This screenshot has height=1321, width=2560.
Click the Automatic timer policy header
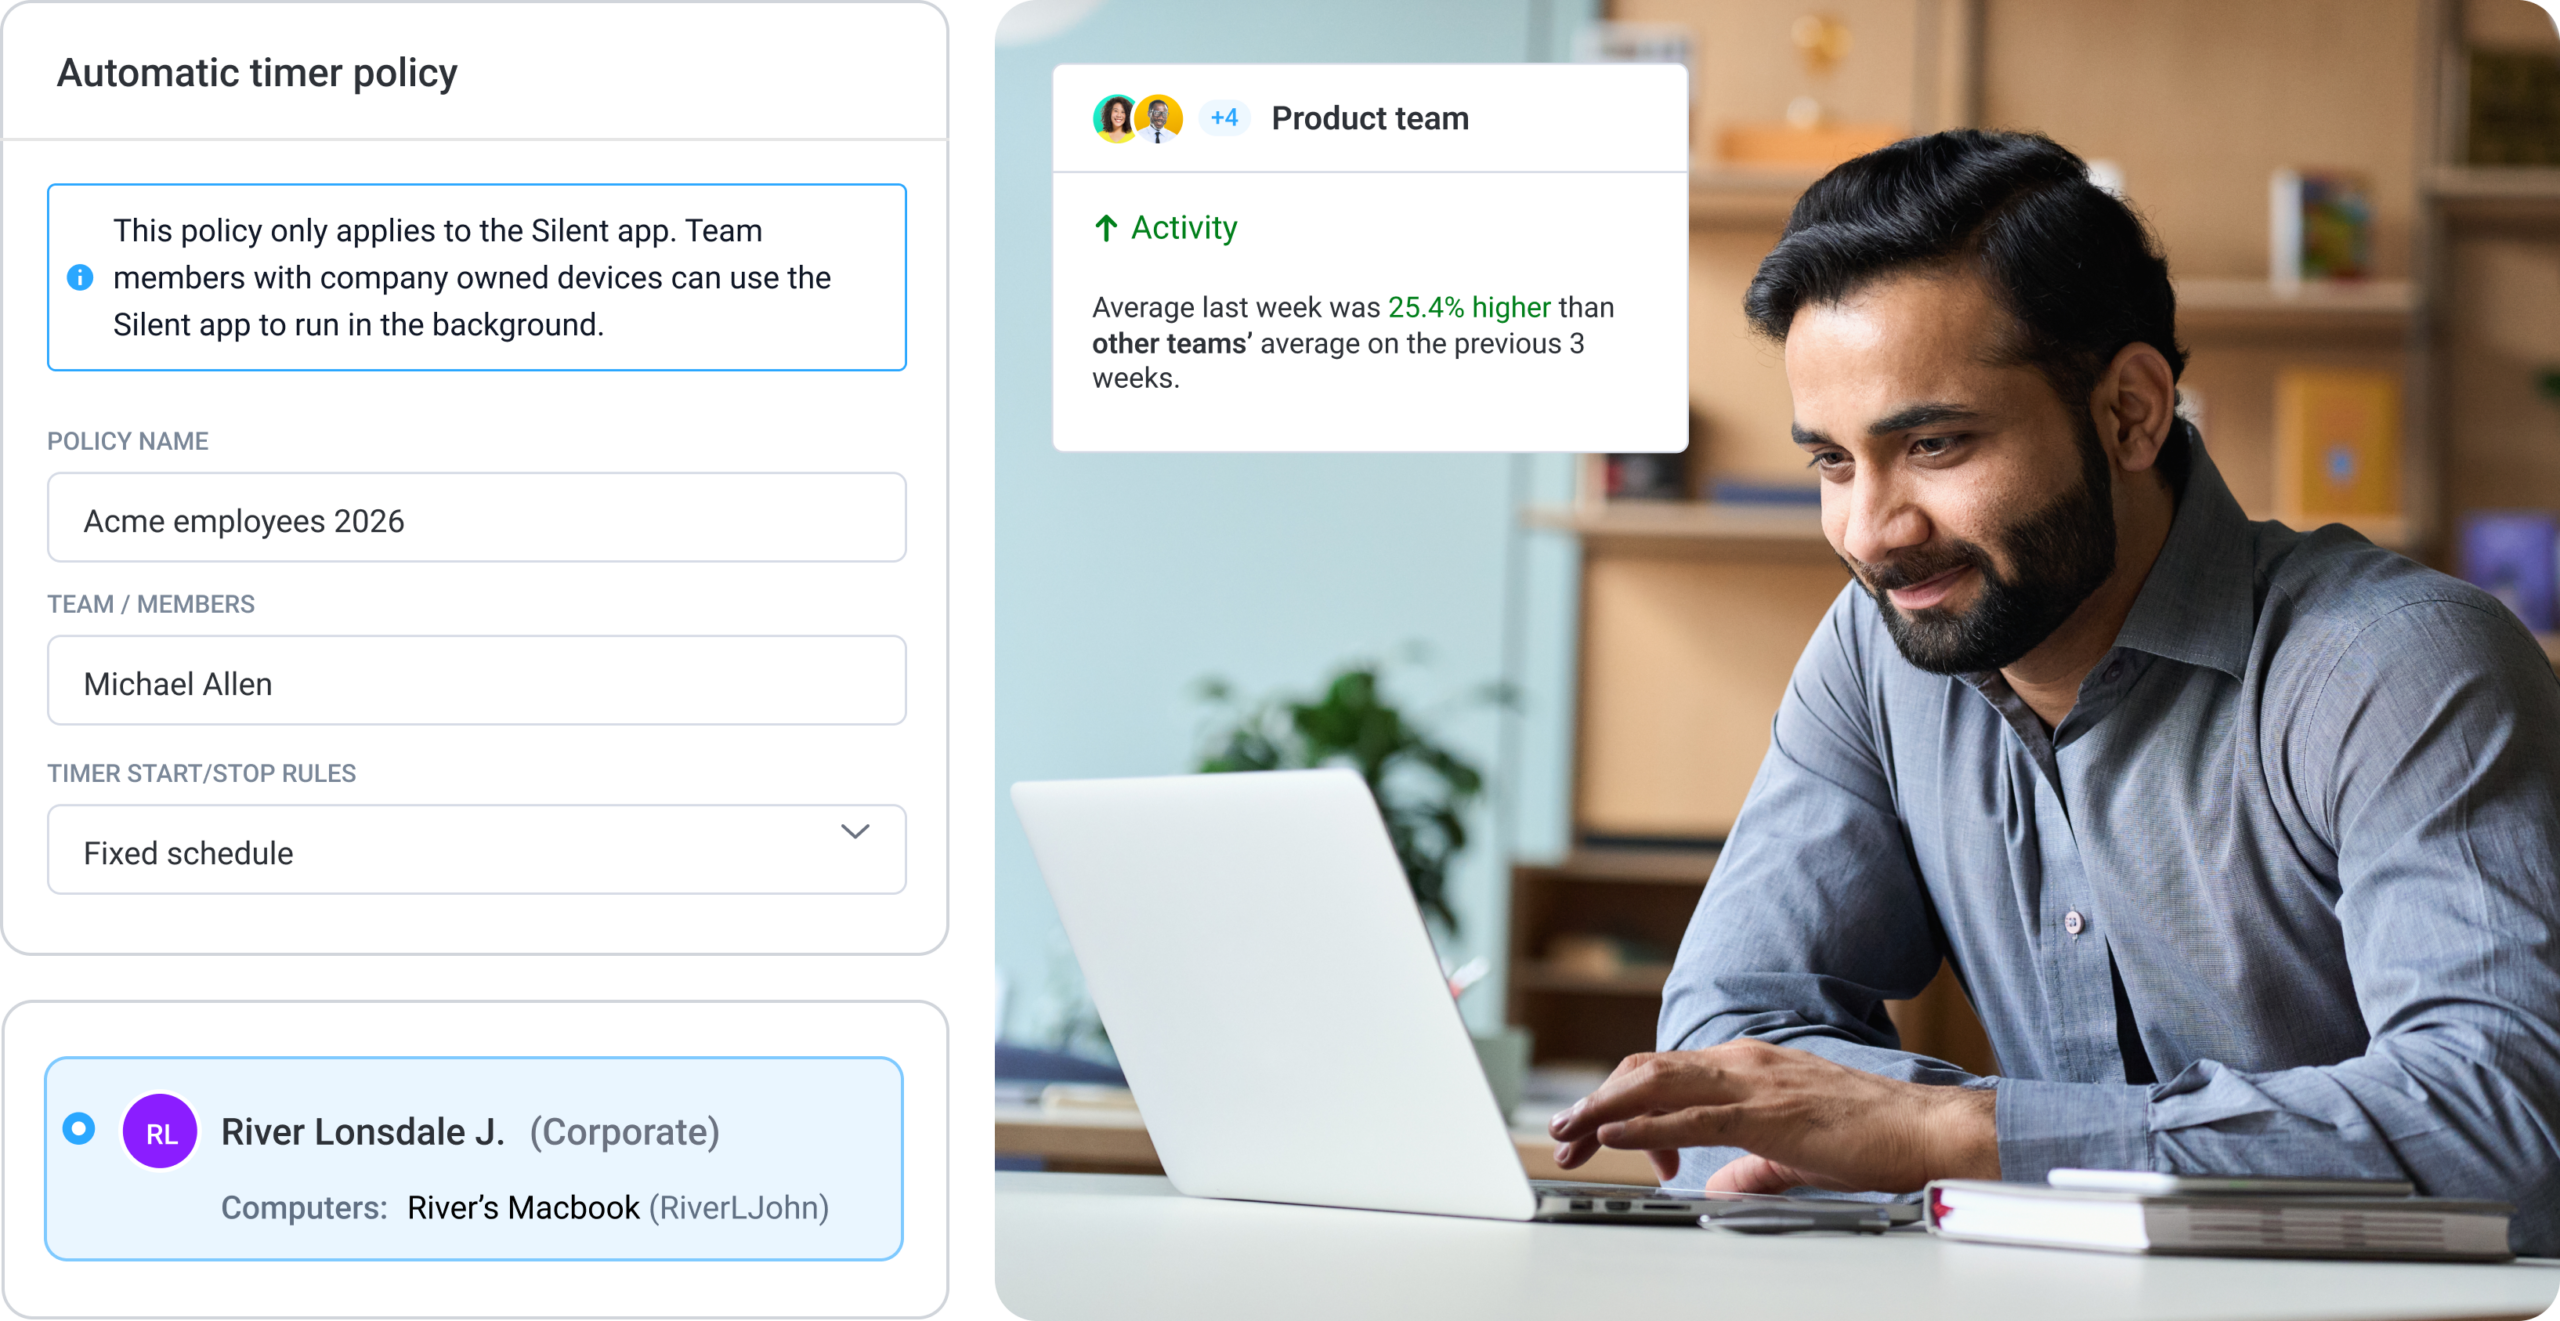257,73
